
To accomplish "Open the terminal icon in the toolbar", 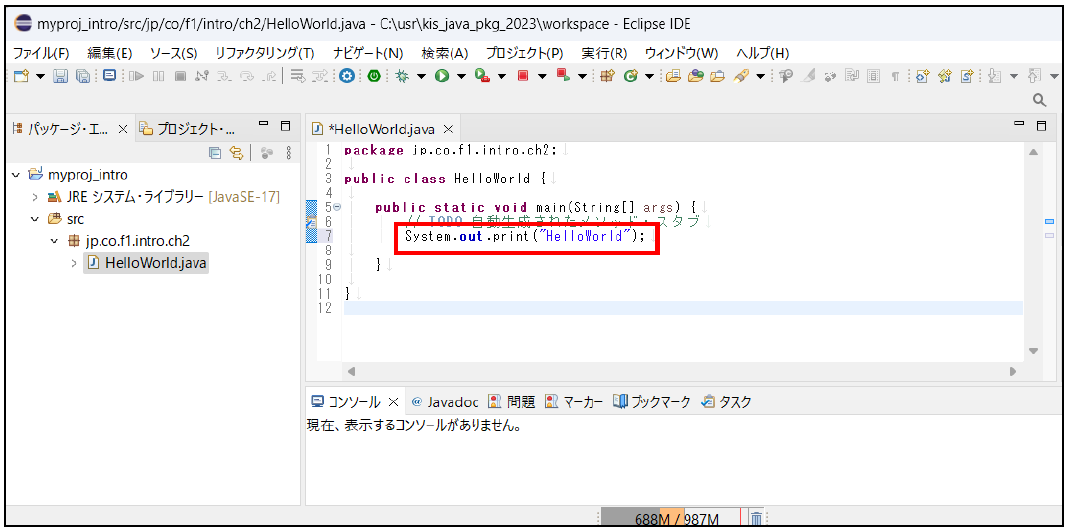I will (108, 76).
